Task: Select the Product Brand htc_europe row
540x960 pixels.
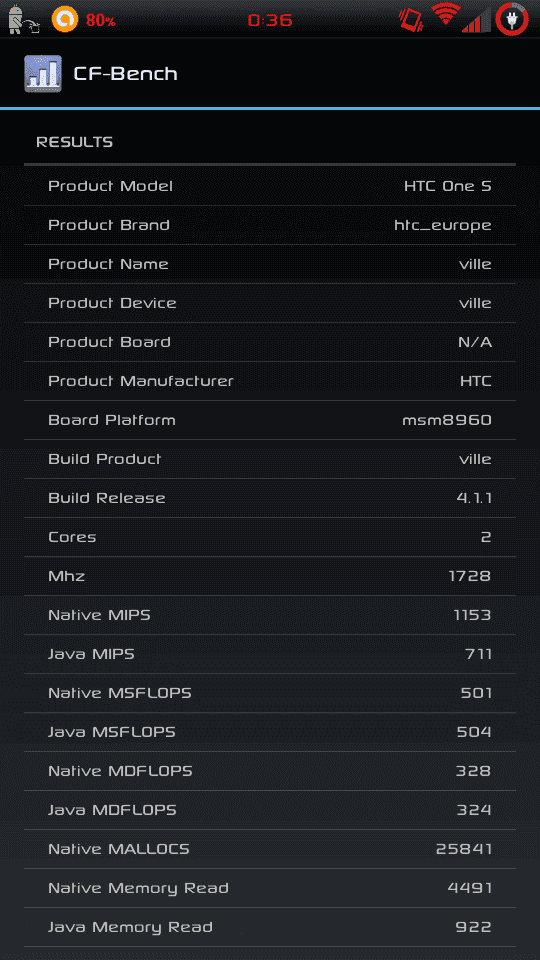Action: (270, 225)
